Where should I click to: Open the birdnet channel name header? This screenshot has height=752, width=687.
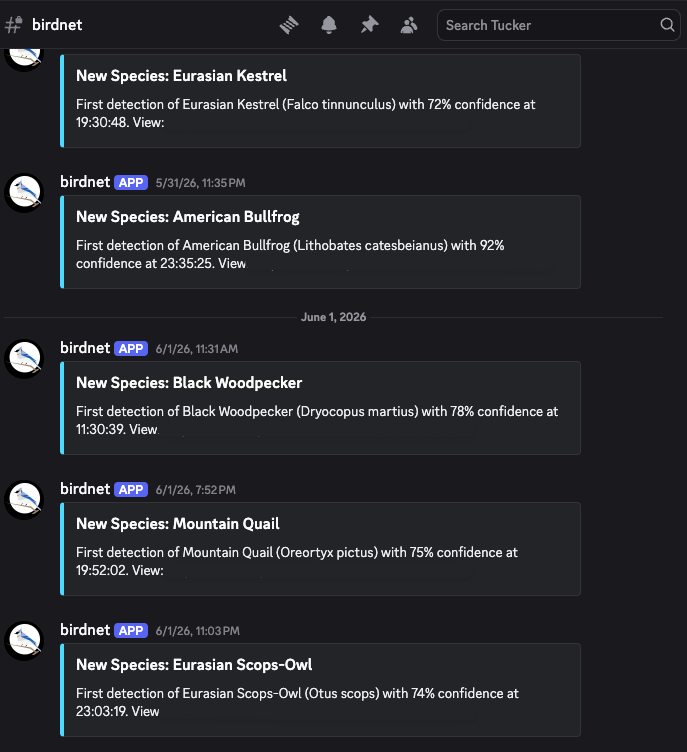point(57,25)
